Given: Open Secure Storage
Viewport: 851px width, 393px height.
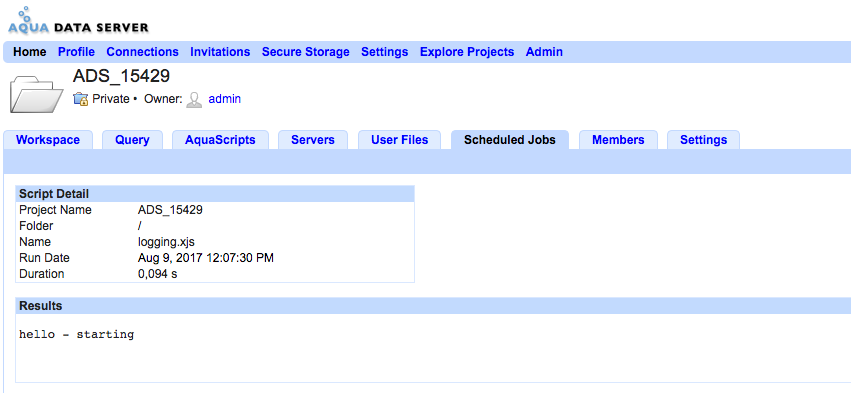Looking at the screenshot, I should (306, 52).
